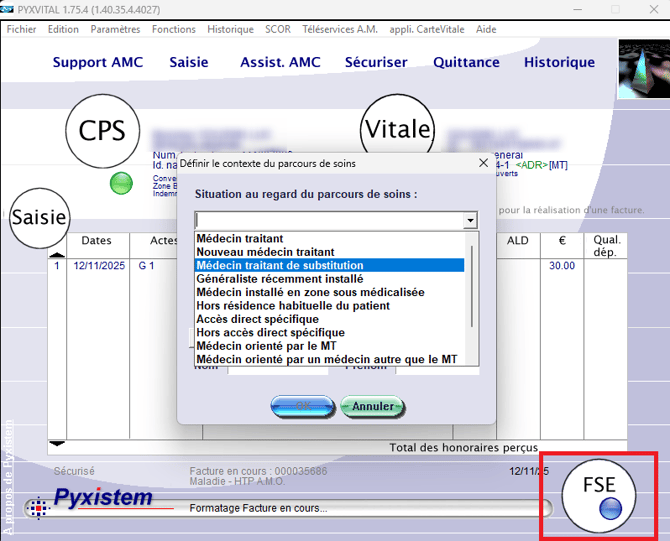Close the parcours de soins dialog

click(484, 163)
